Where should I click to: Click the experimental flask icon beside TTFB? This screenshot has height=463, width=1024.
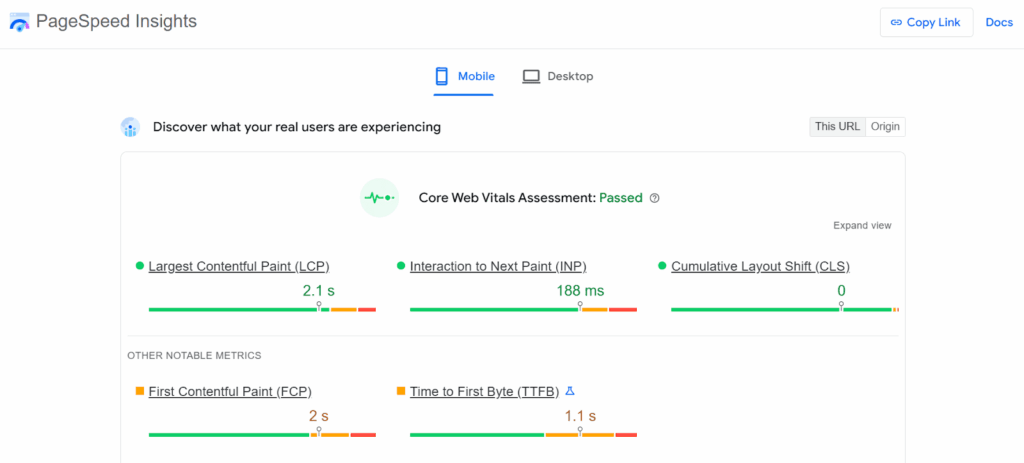[x=569, y=391]
